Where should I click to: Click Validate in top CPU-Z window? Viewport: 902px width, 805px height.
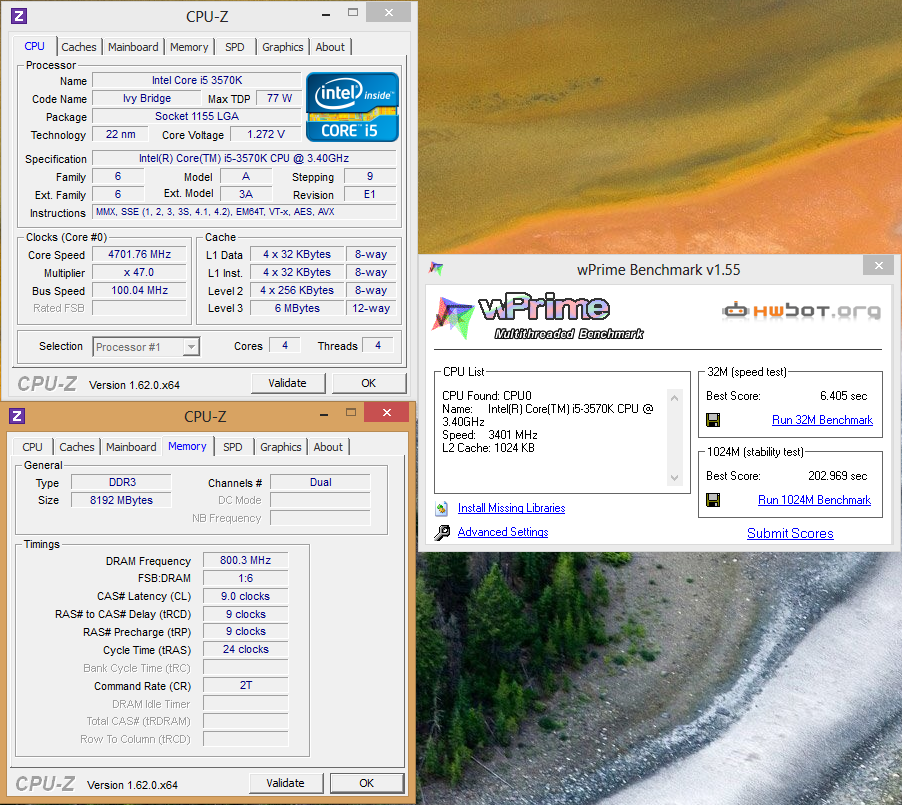[288, 383]
